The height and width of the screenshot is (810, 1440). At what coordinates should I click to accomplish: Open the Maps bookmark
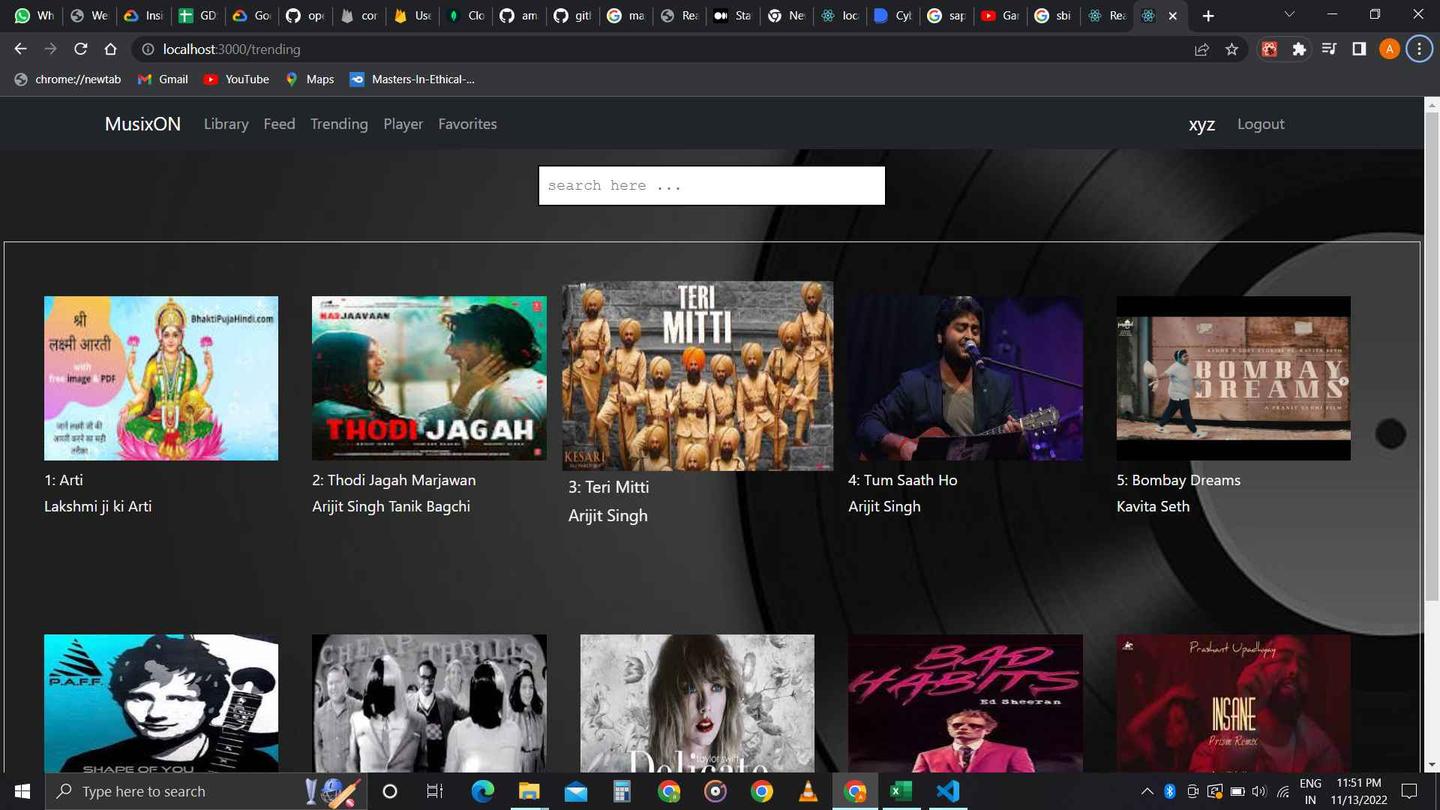[309, 79]
